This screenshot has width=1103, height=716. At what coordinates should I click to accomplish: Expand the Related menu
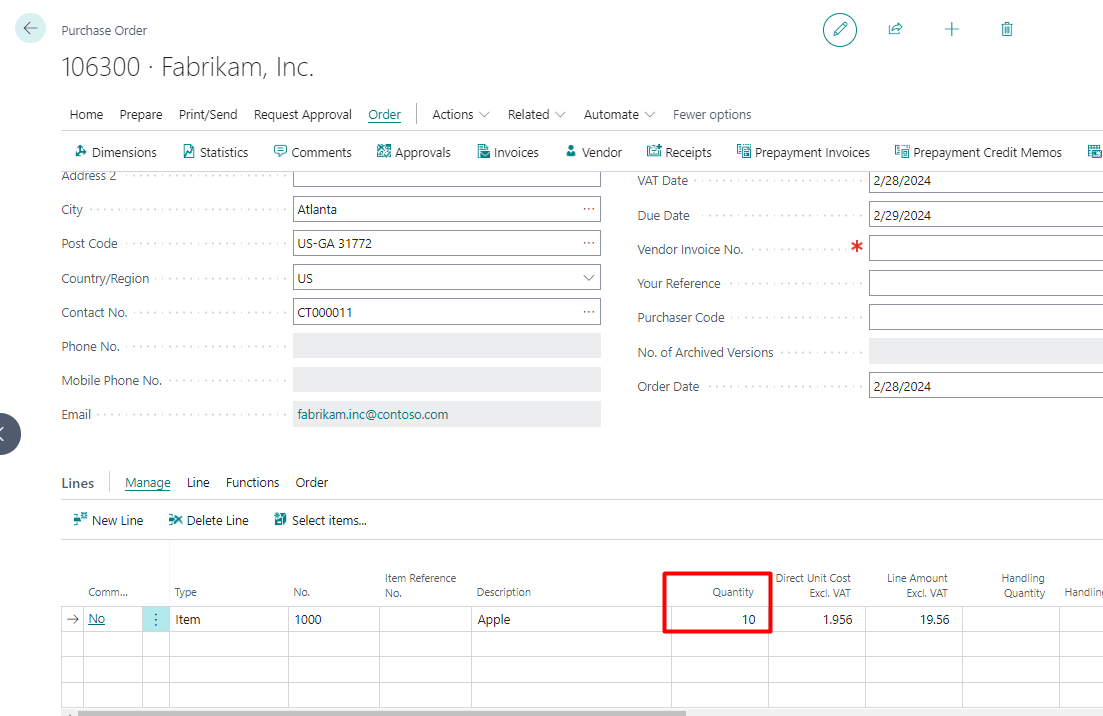(x=537, y=115)
